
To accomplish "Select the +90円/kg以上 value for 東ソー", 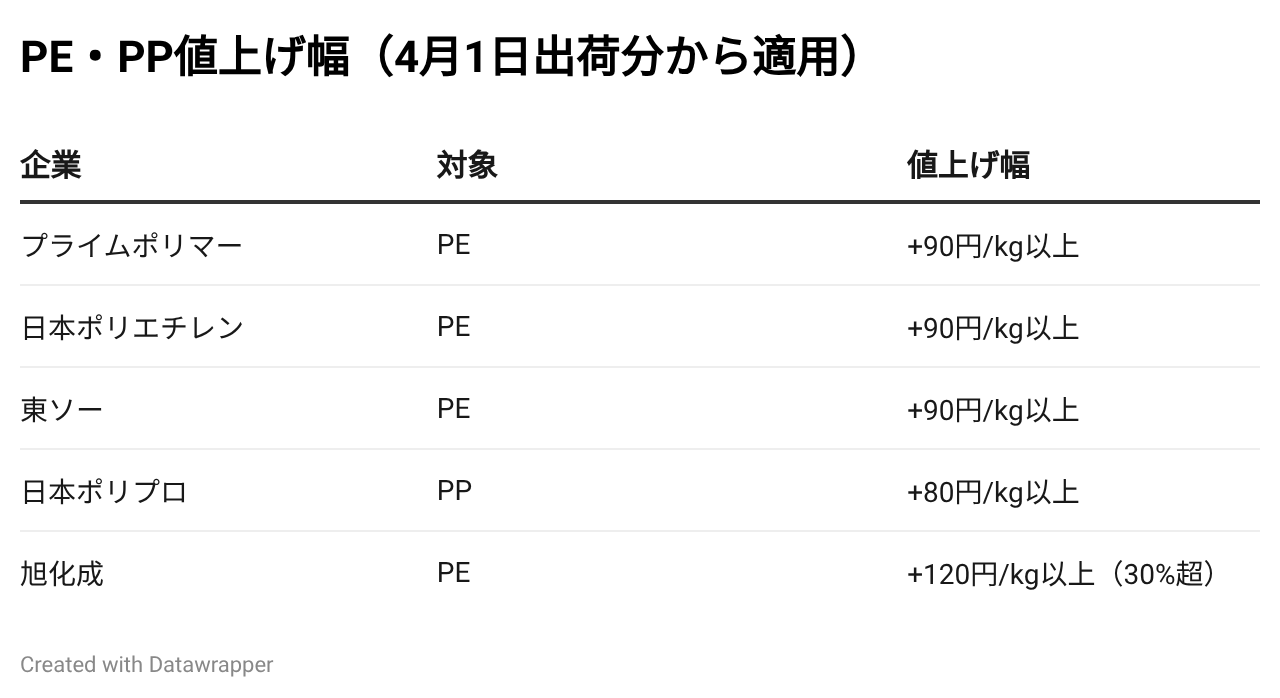I will [993, 410].
